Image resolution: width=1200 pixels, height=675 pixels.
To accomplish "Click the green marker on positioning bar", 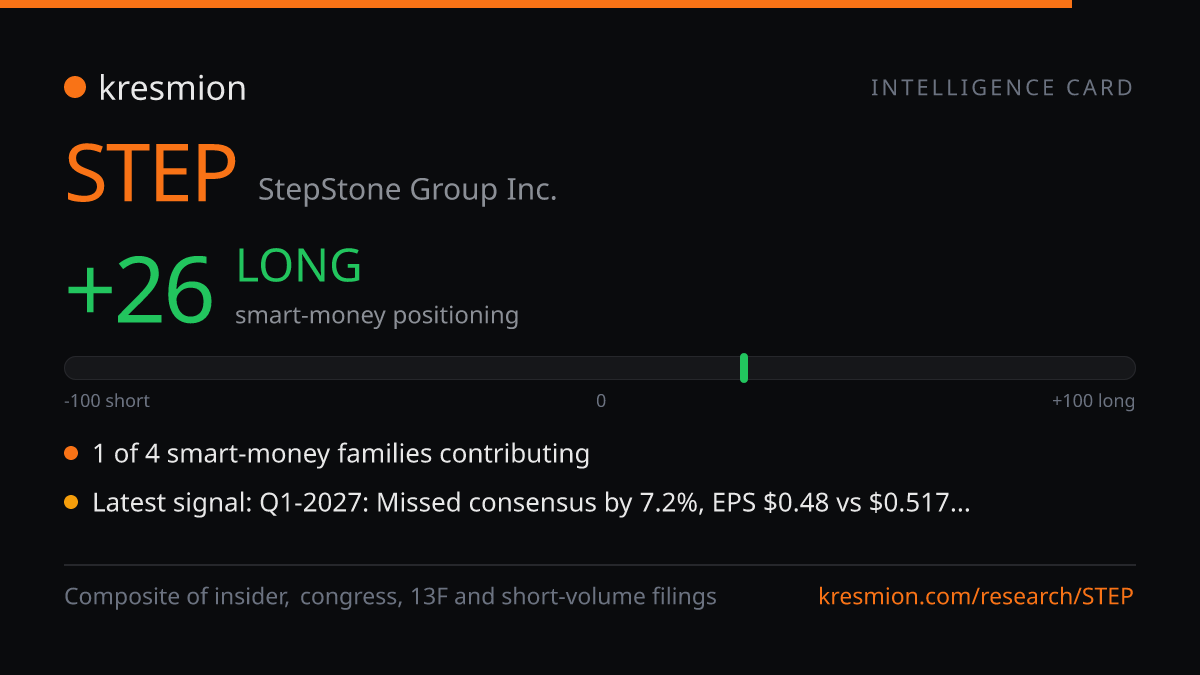I will [744, 368].
